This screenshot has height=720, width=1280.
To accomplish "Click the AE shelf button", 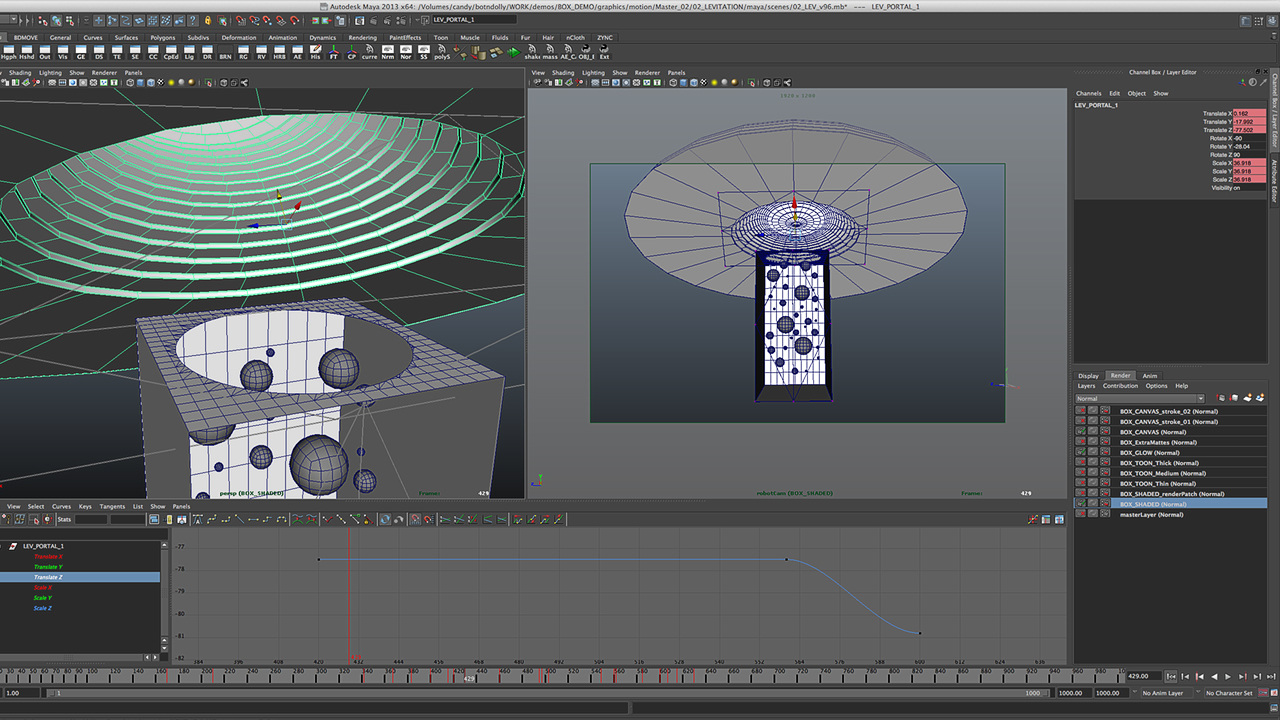I will coord(298,52).
